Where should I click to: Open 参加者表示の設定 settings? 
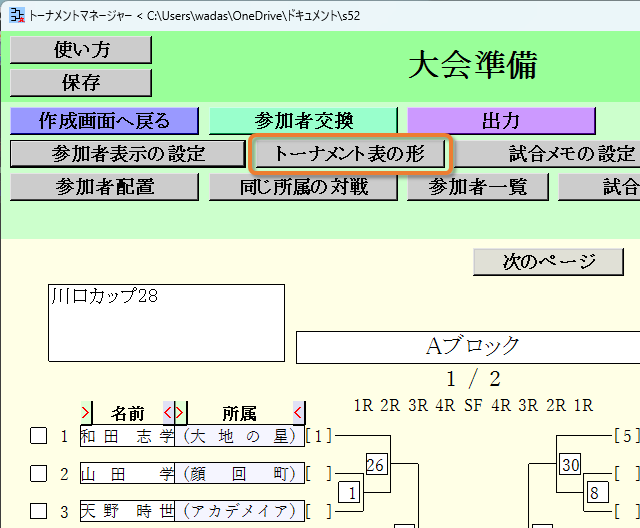coord(128,154)
